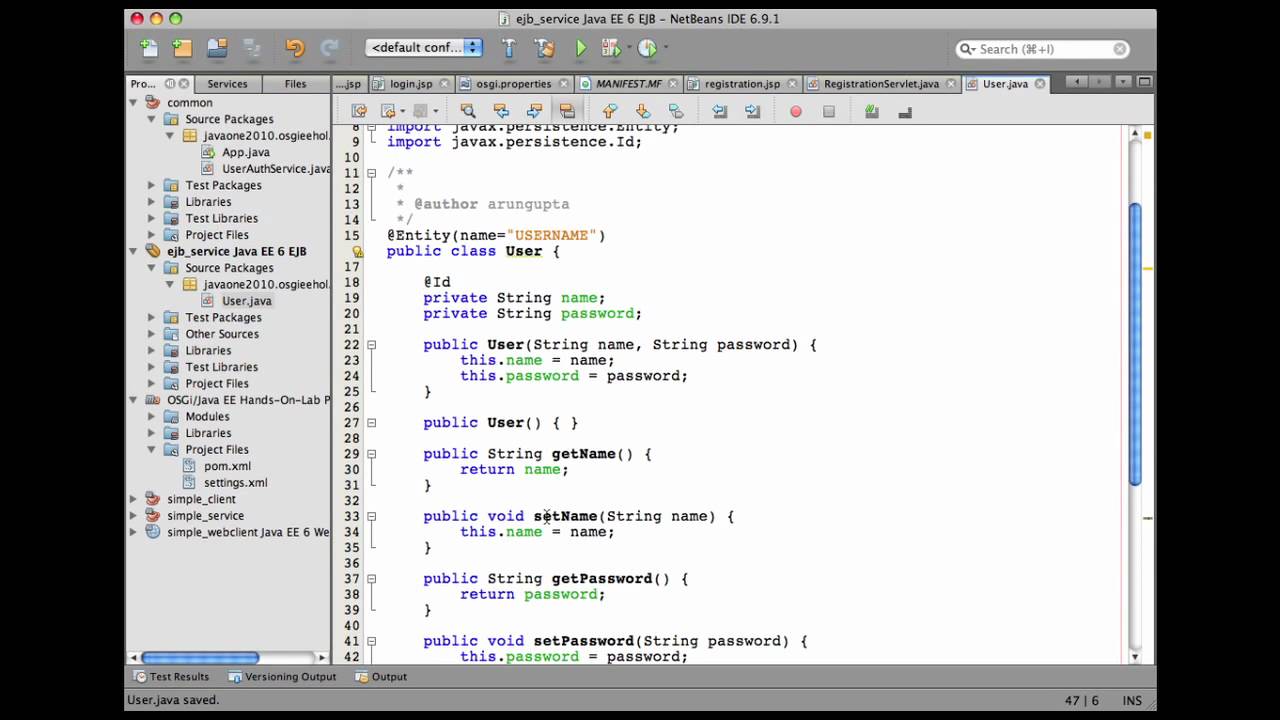
Task: Open the editor Back history dropdown arrow
Action: tap(403, 111)
